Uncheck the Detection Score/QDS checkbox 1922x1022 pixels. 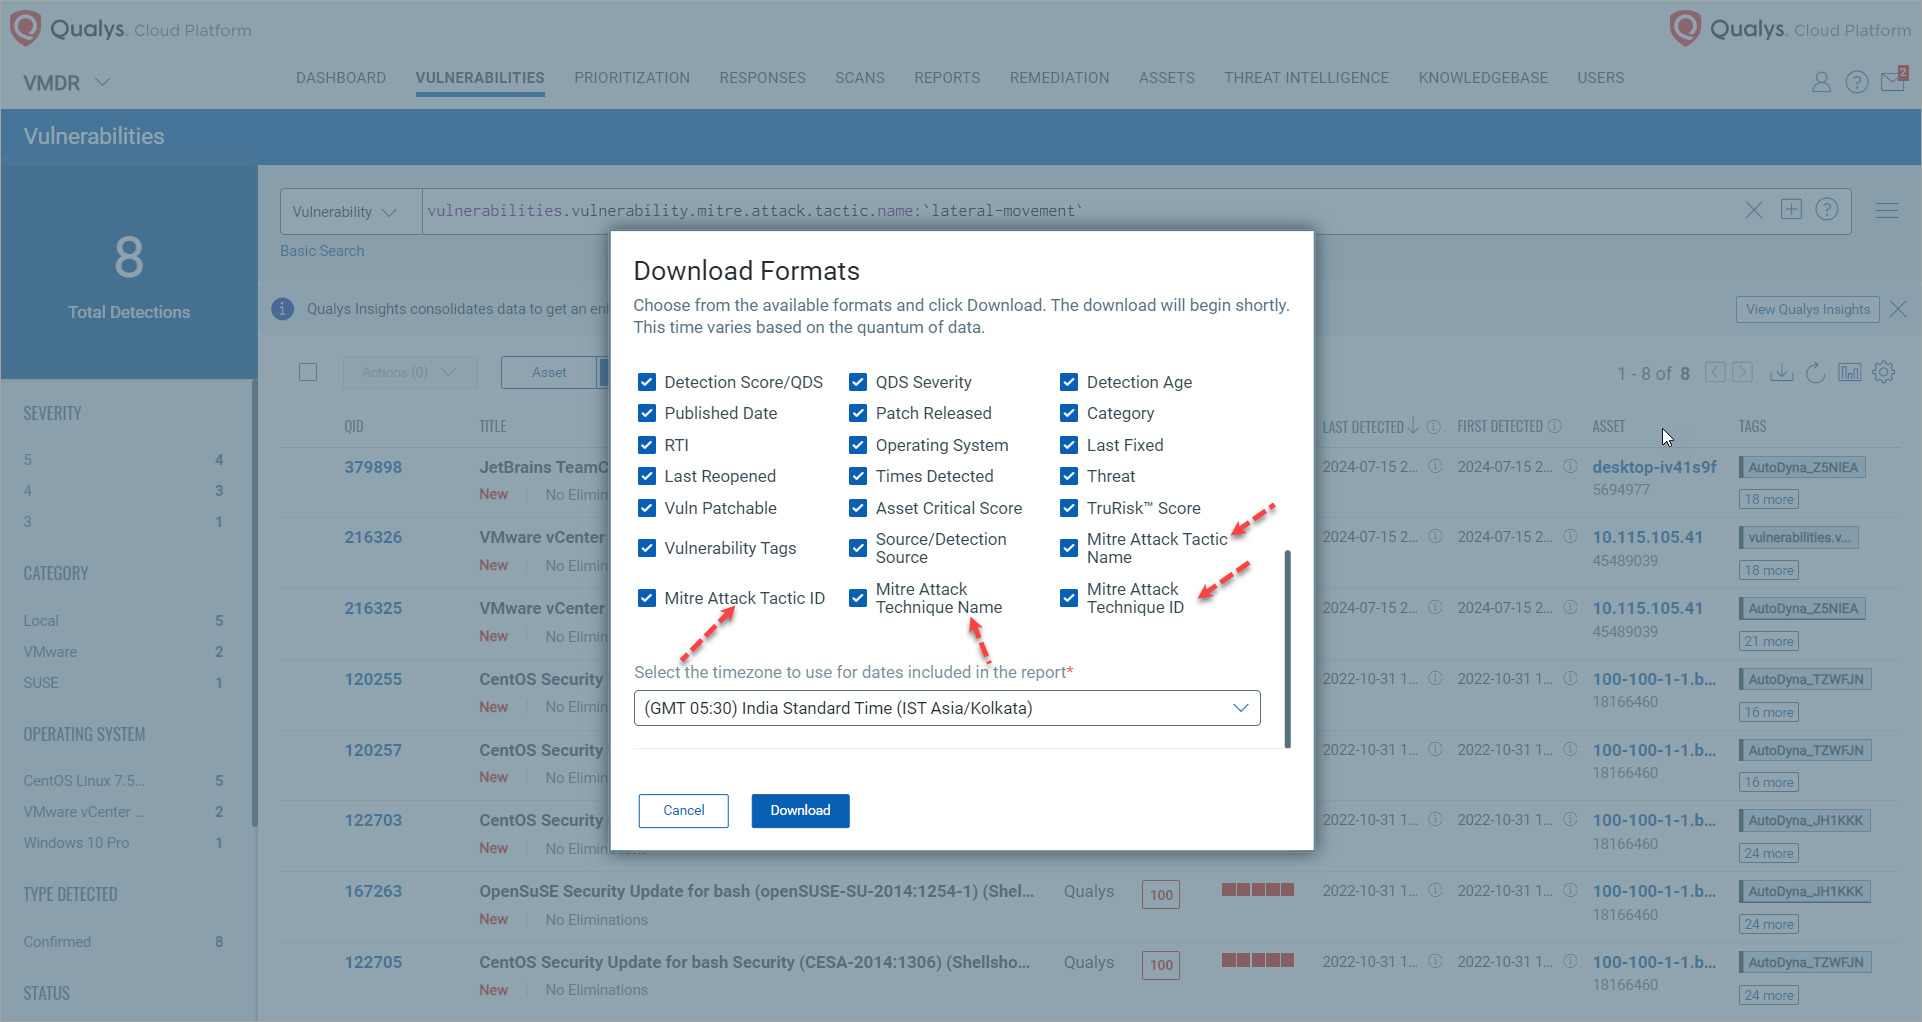point(647,382)
